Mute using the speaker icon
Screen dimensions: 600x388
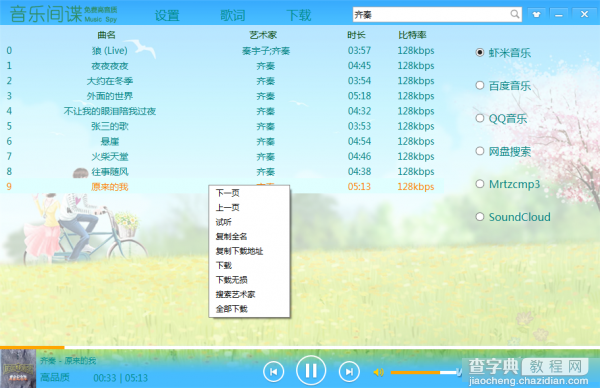coord(378,372)
